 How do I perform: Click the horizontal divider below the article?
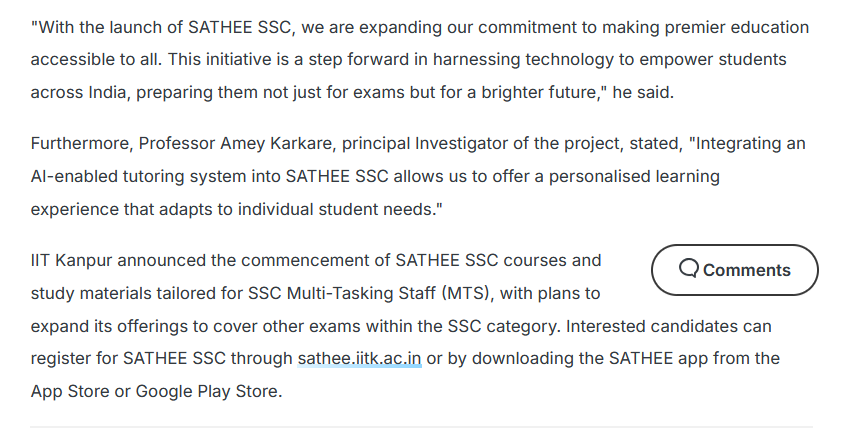pyautogui.click(x=421, y=426)
